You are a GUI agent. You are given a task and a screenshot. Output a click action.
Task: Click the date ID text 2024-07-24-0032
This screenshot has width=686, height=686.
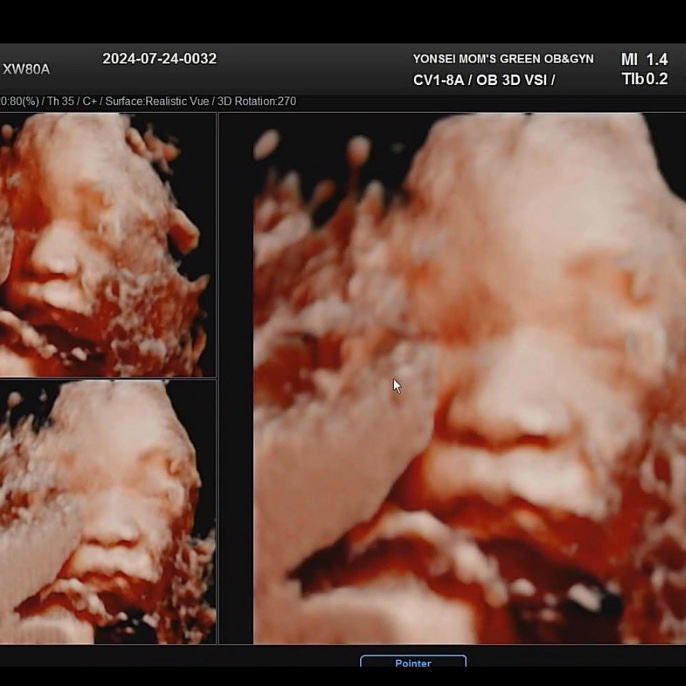click(159, 59)
